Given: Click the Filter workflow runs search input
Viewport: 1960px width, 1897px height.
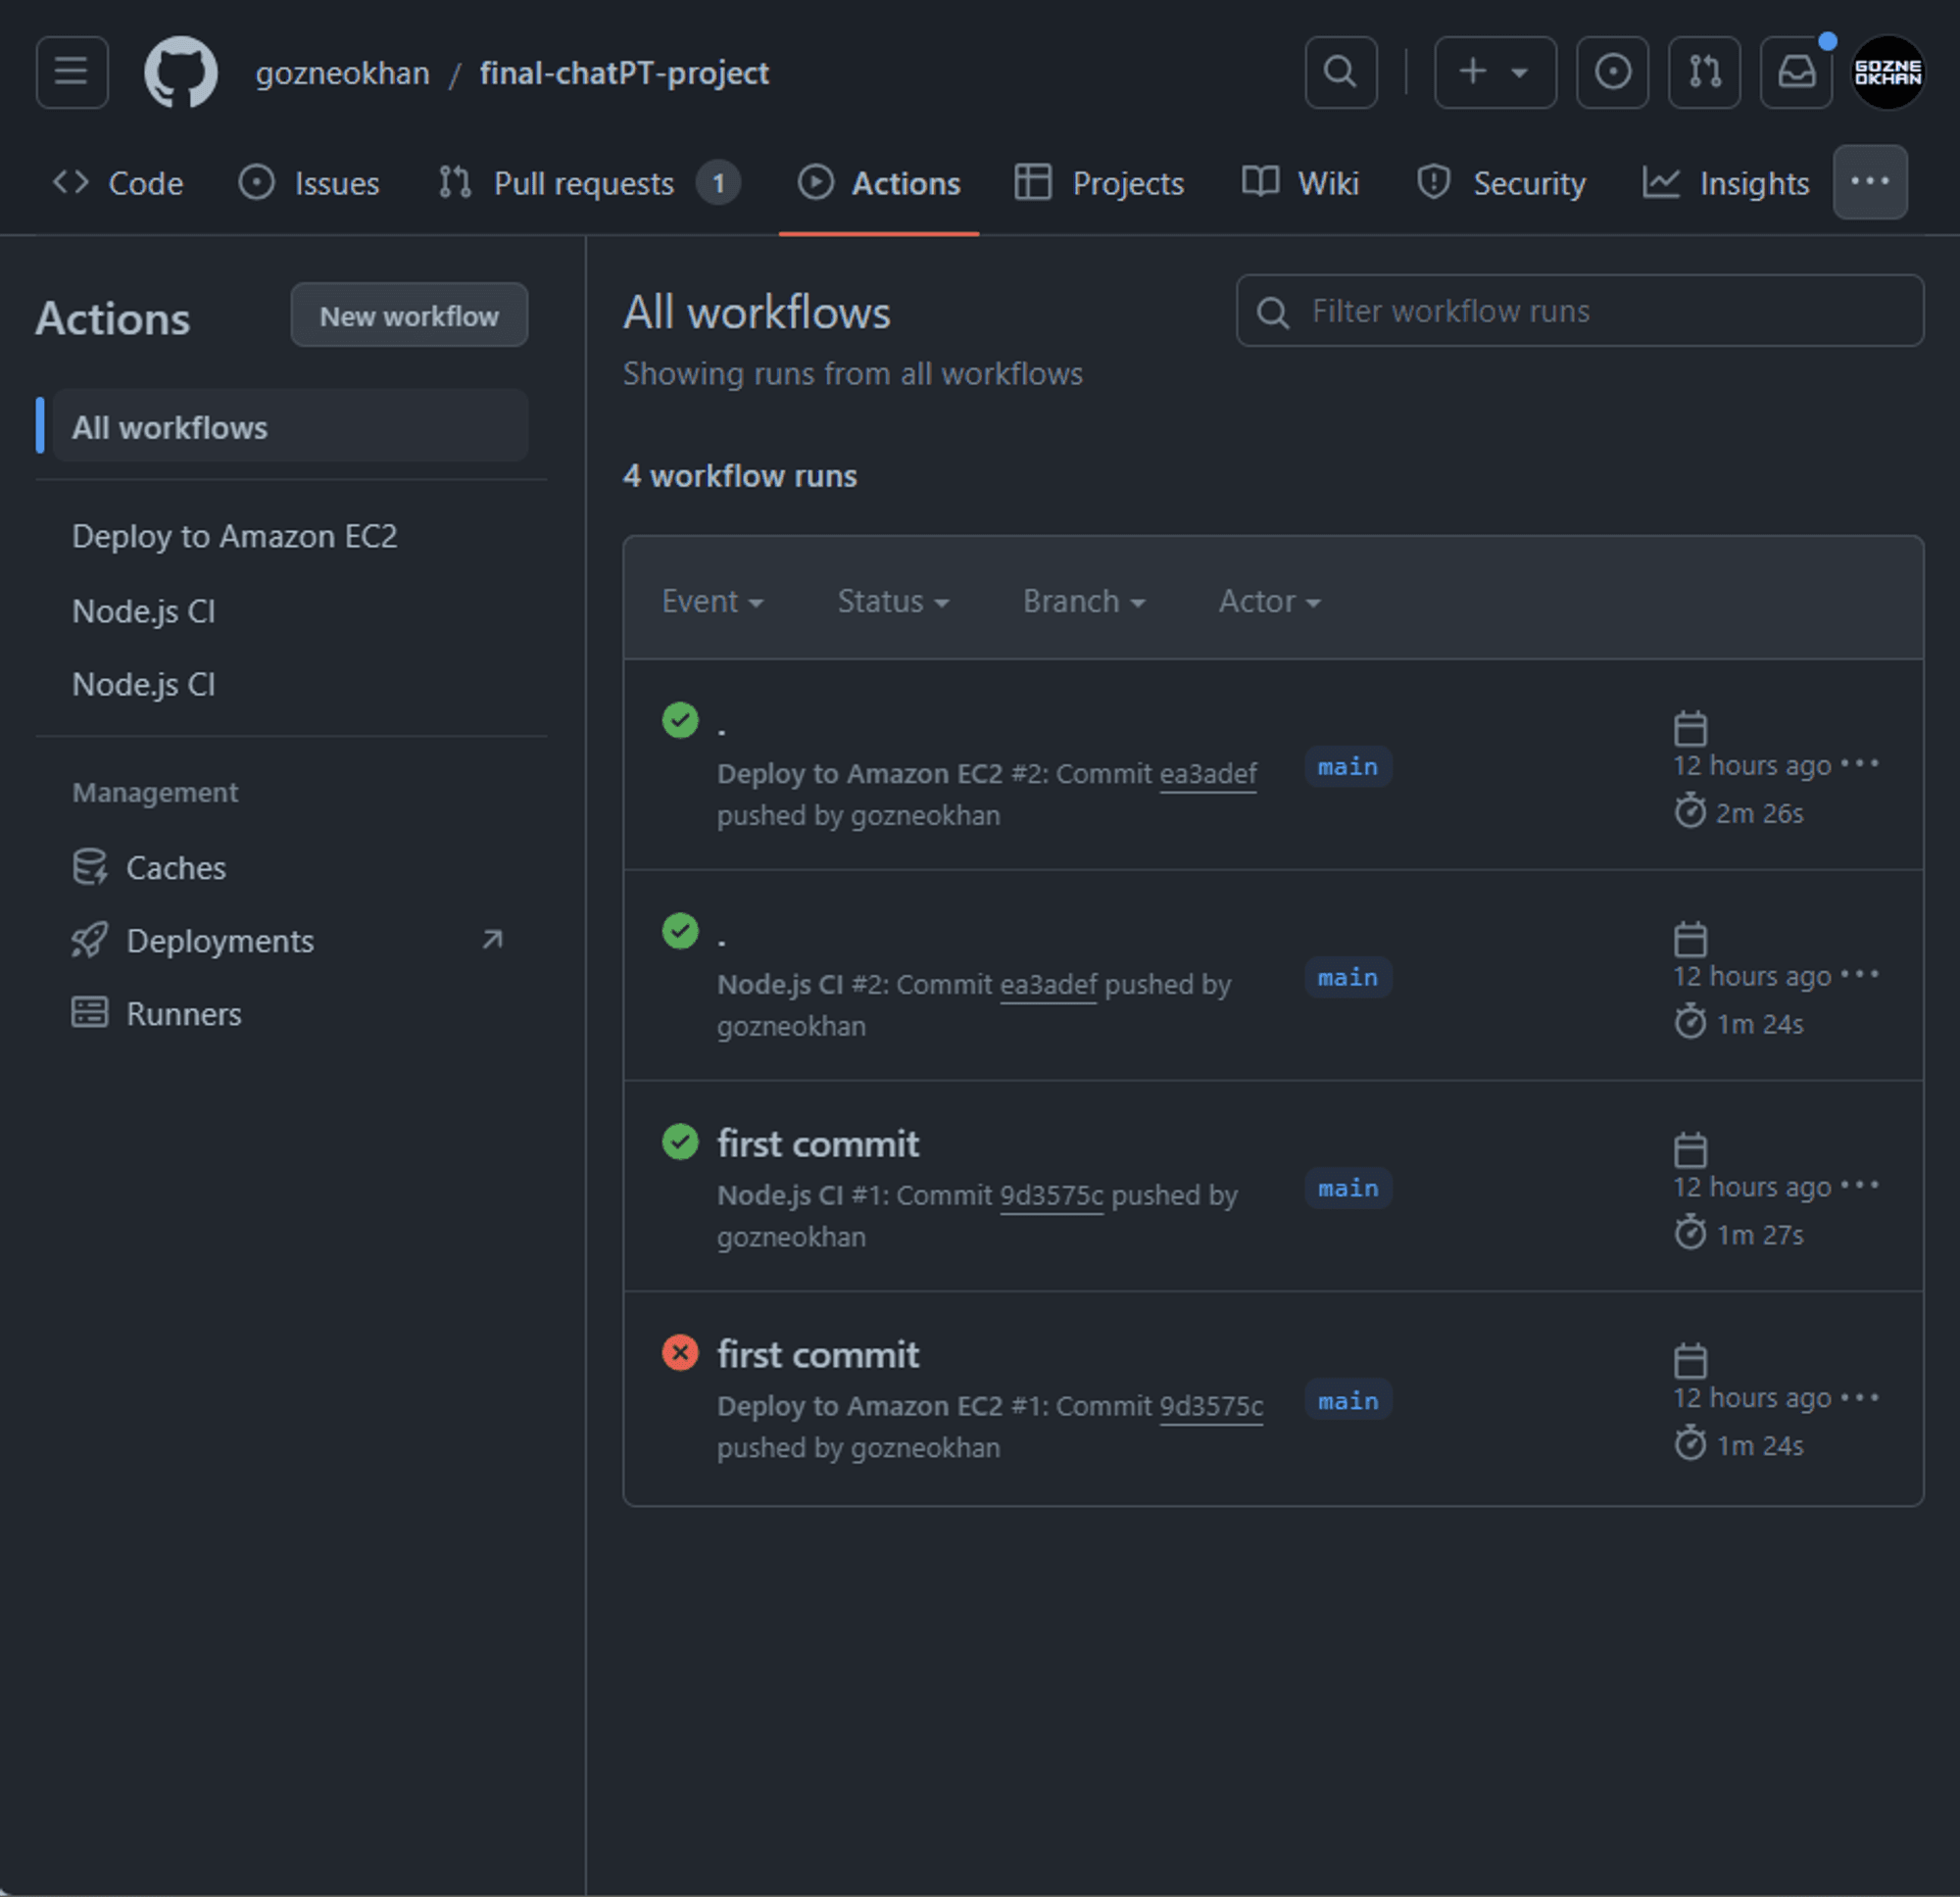Looking at the screenshot, I should (x=1575, y=310).
